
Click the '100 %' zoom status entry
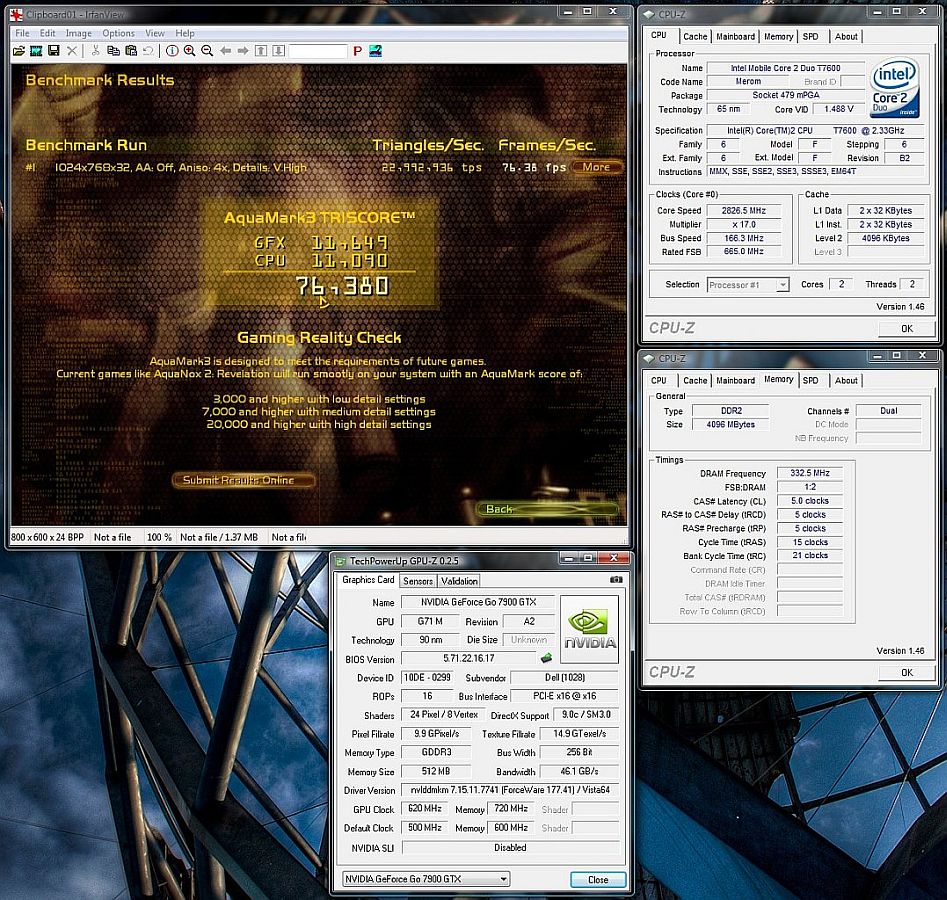click(159, 537)
